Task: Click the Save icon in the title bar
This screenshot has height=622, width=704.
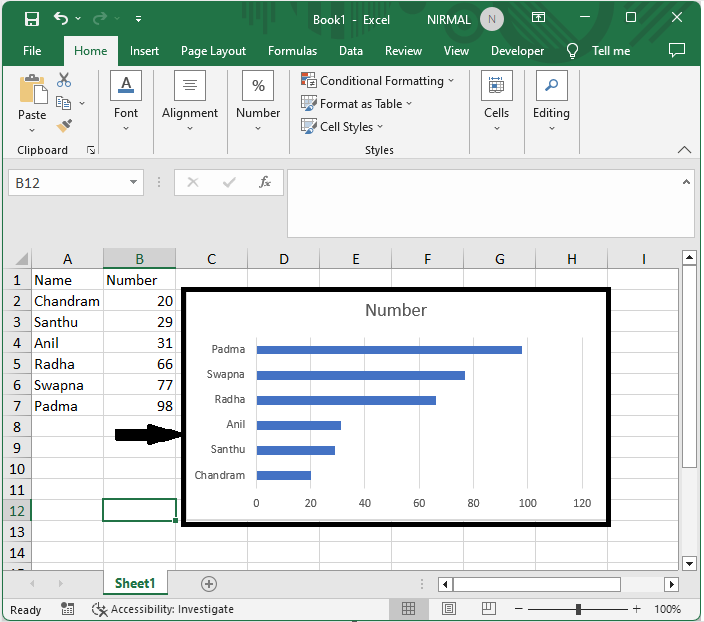Action: pyautogui.click(x=31, y=19)
